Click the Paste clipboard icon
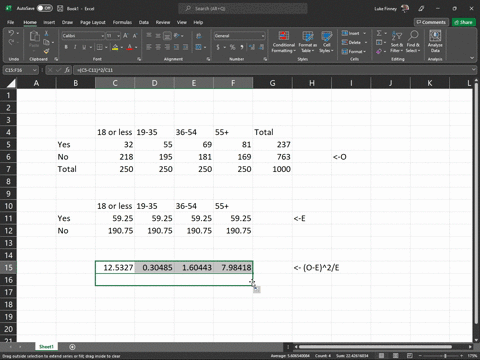 (x=34, y=36)
